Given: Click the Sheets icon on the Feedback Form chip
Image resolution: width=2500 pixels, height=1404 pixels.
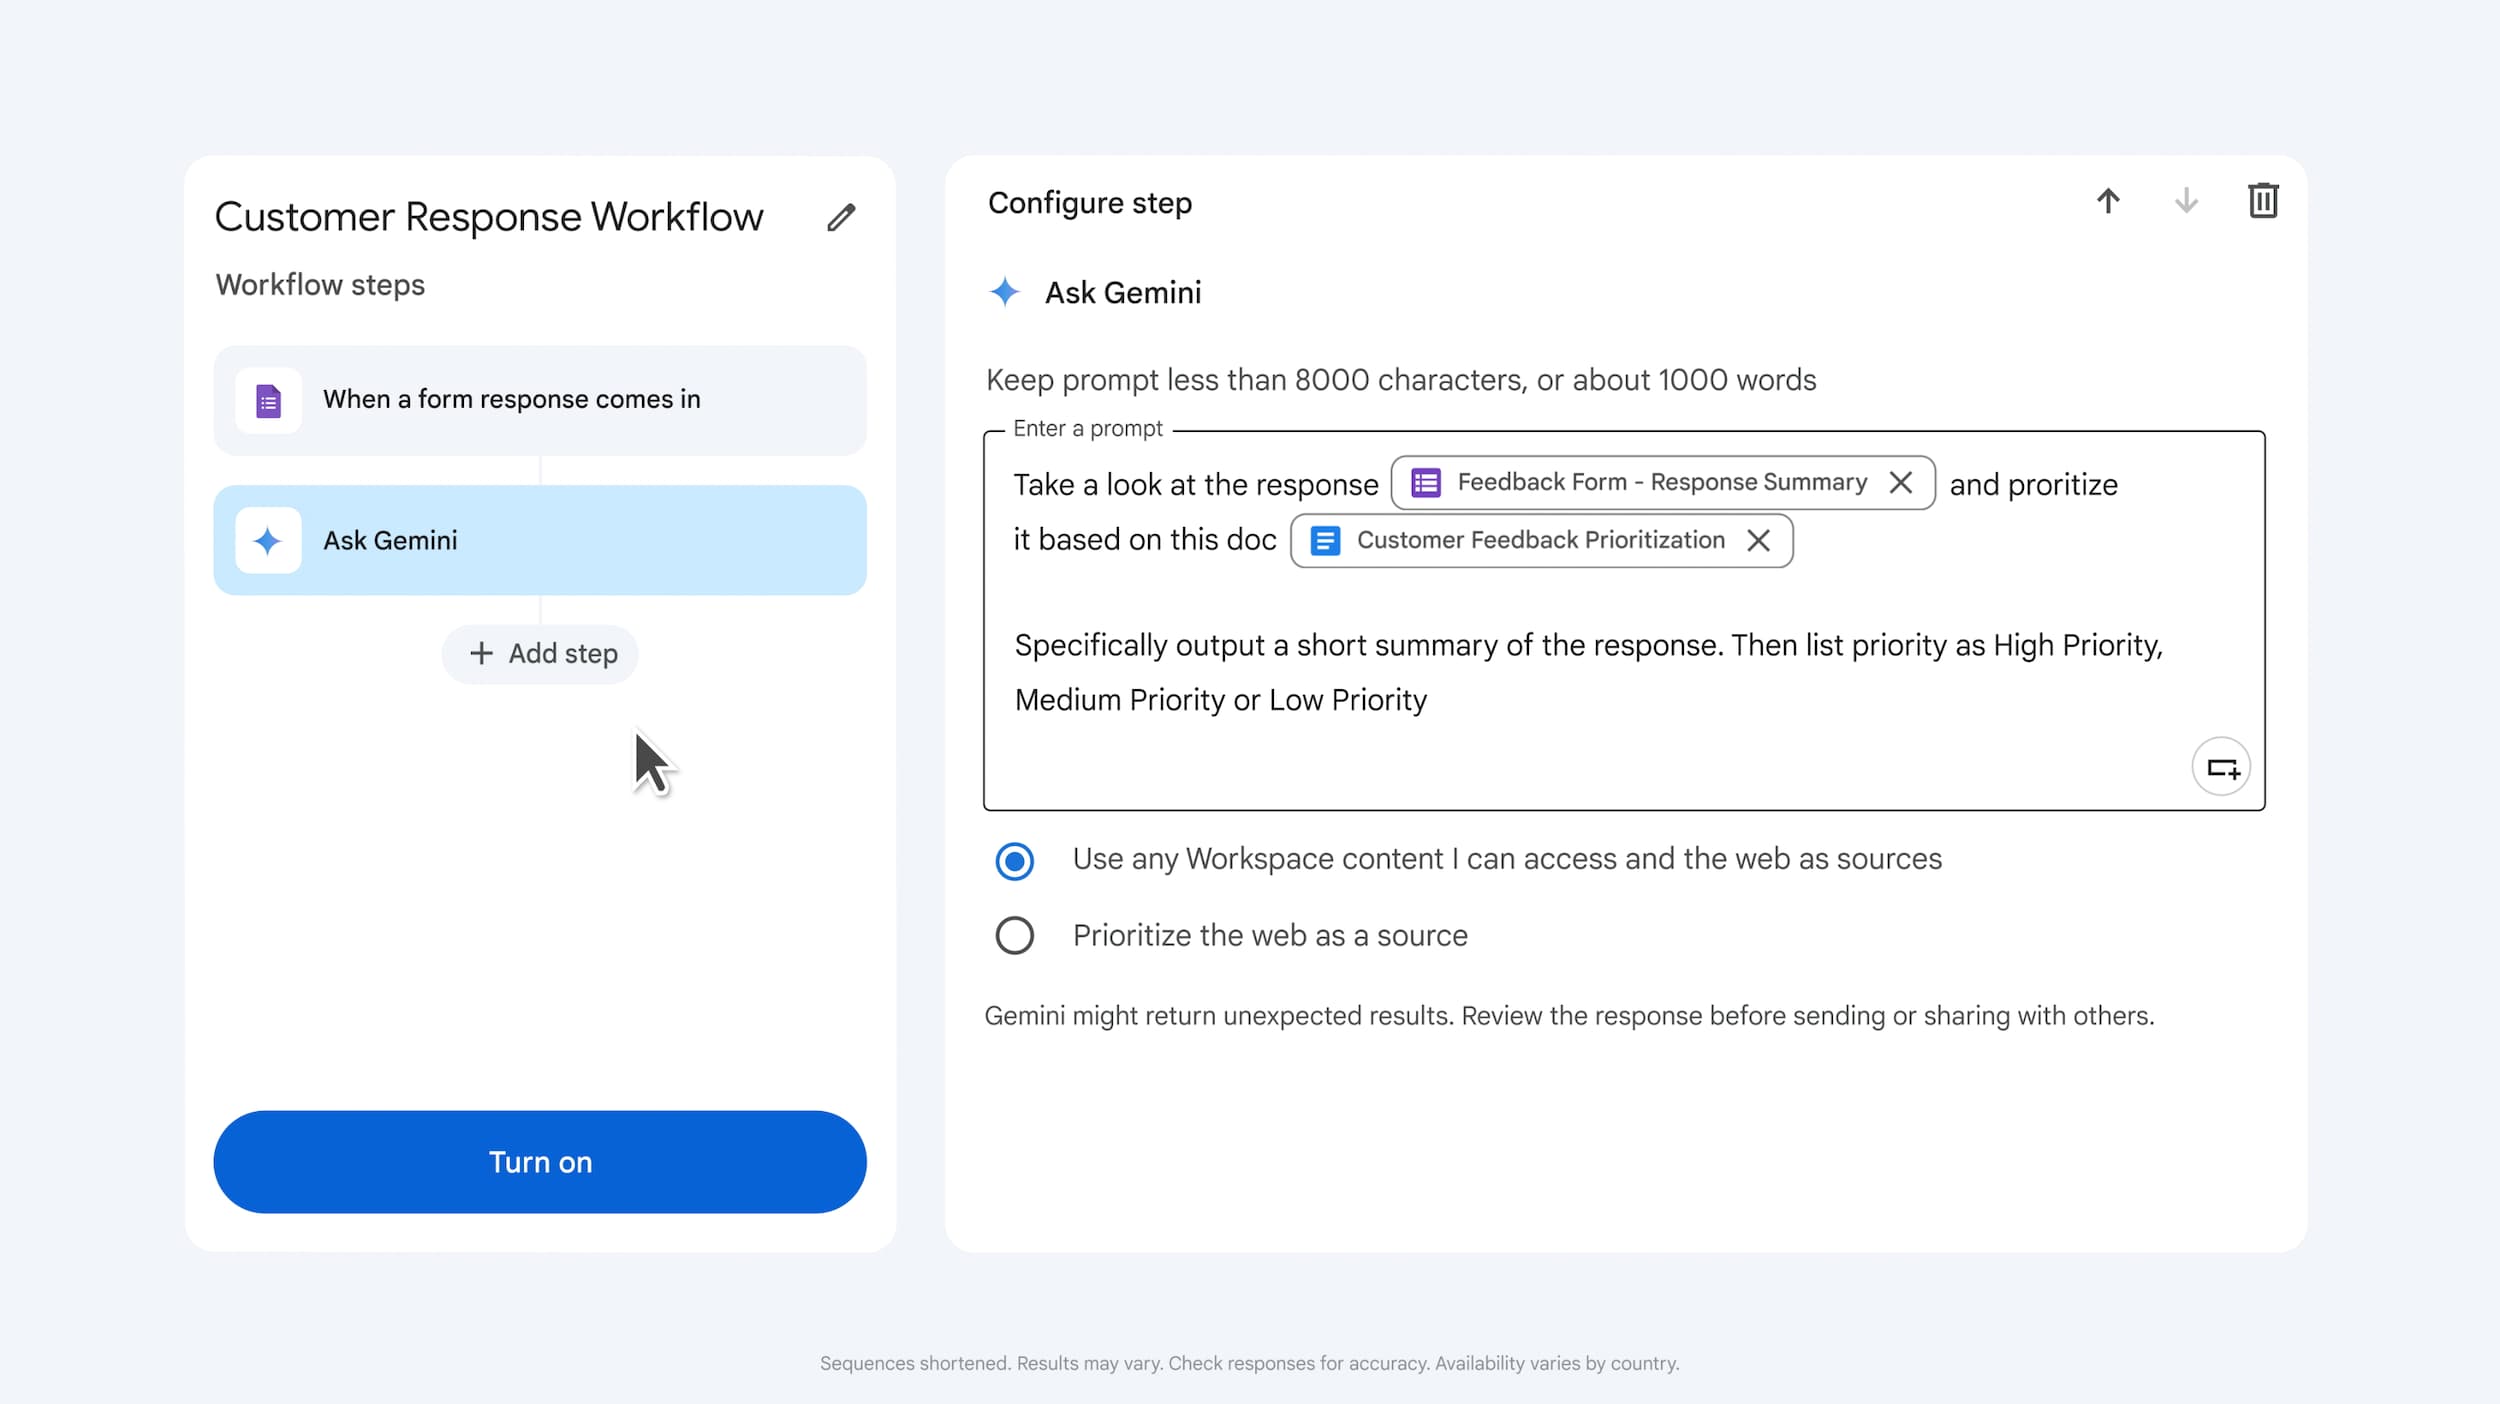Looking at the screenshot, I should click(1425, 482).
